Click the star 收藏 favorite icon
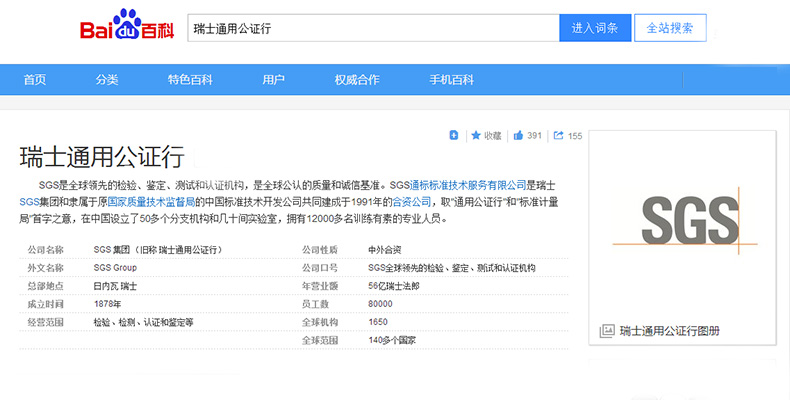 (476, 135)
